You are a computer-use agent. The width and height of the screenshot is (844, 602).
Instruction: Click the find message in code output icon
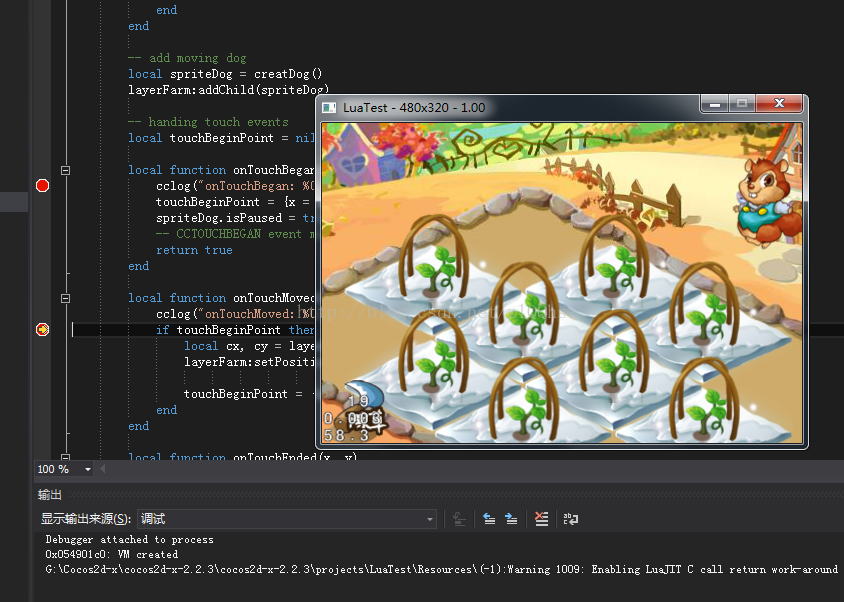(459, 519)
